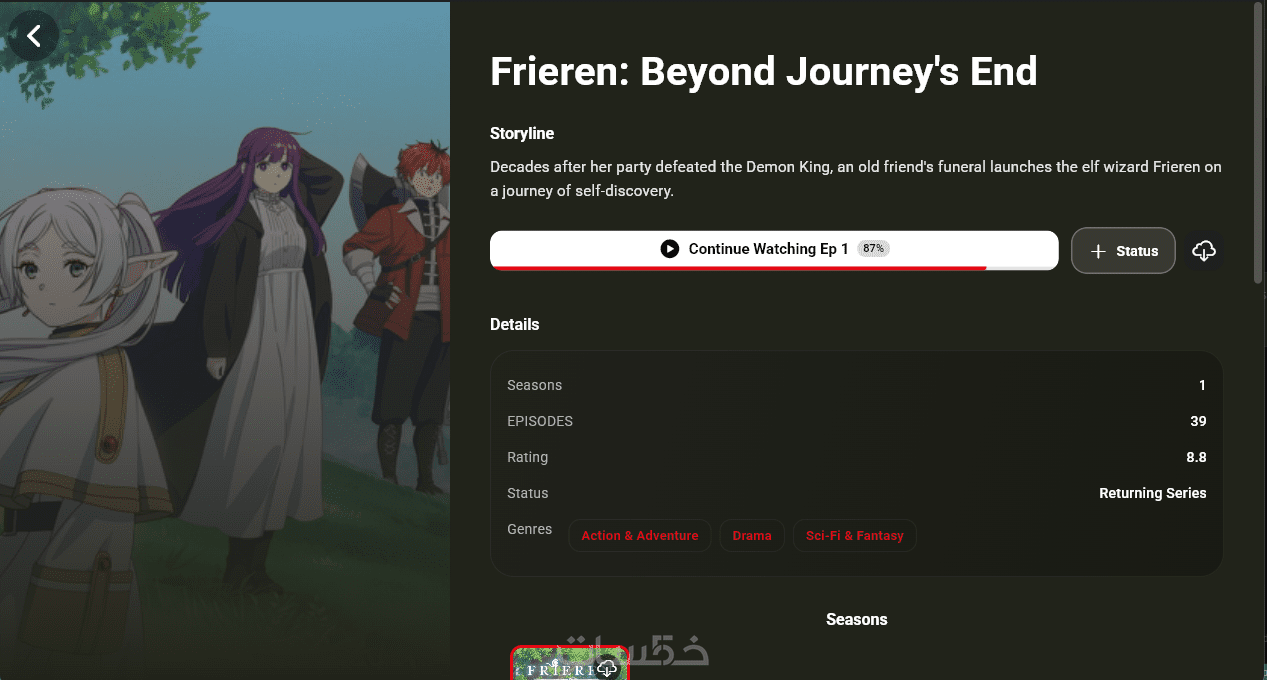Click the red watch progress bar
The width and height of the screenshot is (1267, 680).
[x=738, y=268]
